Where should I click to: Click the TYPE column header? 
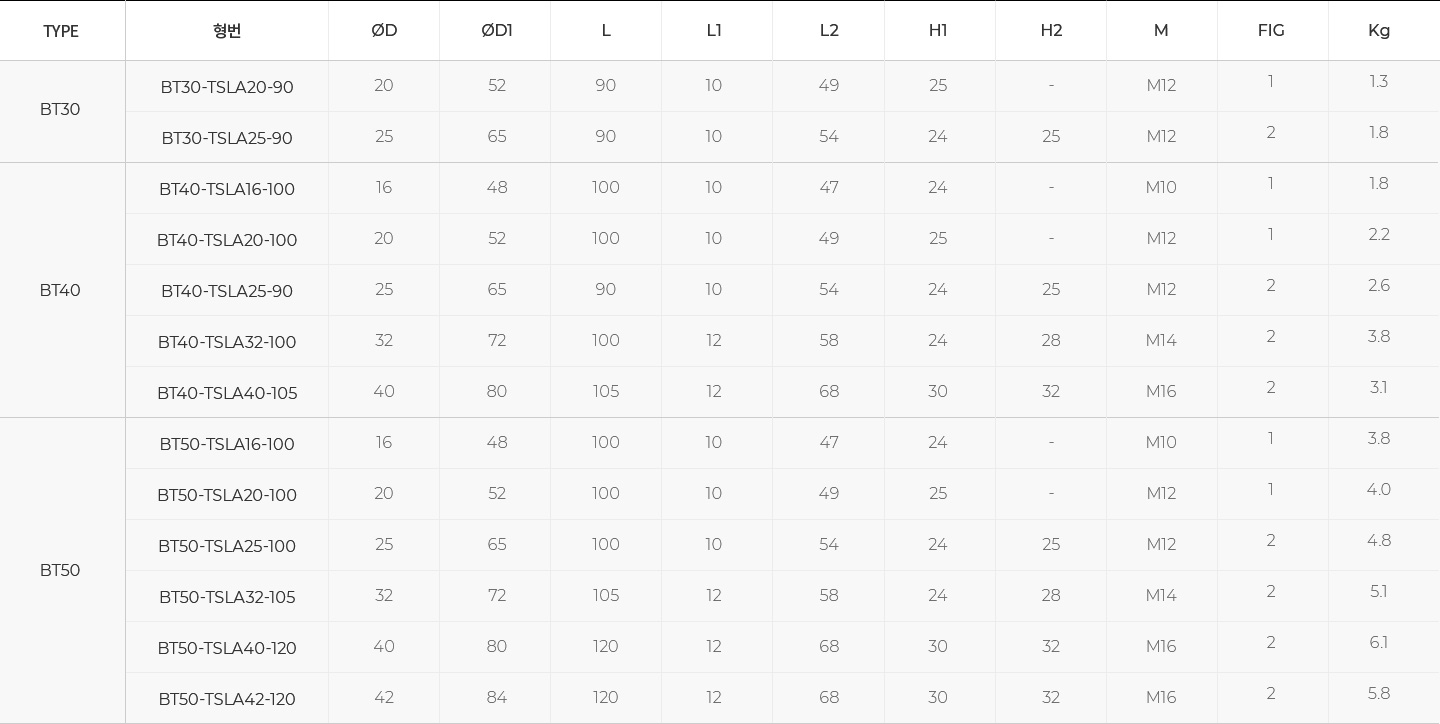[x=61, y=31]
